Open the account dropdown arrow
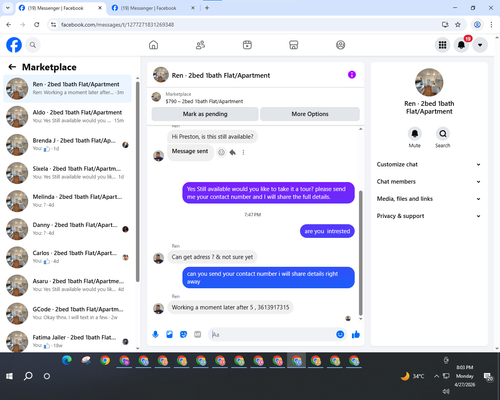 tap(480, 45)
